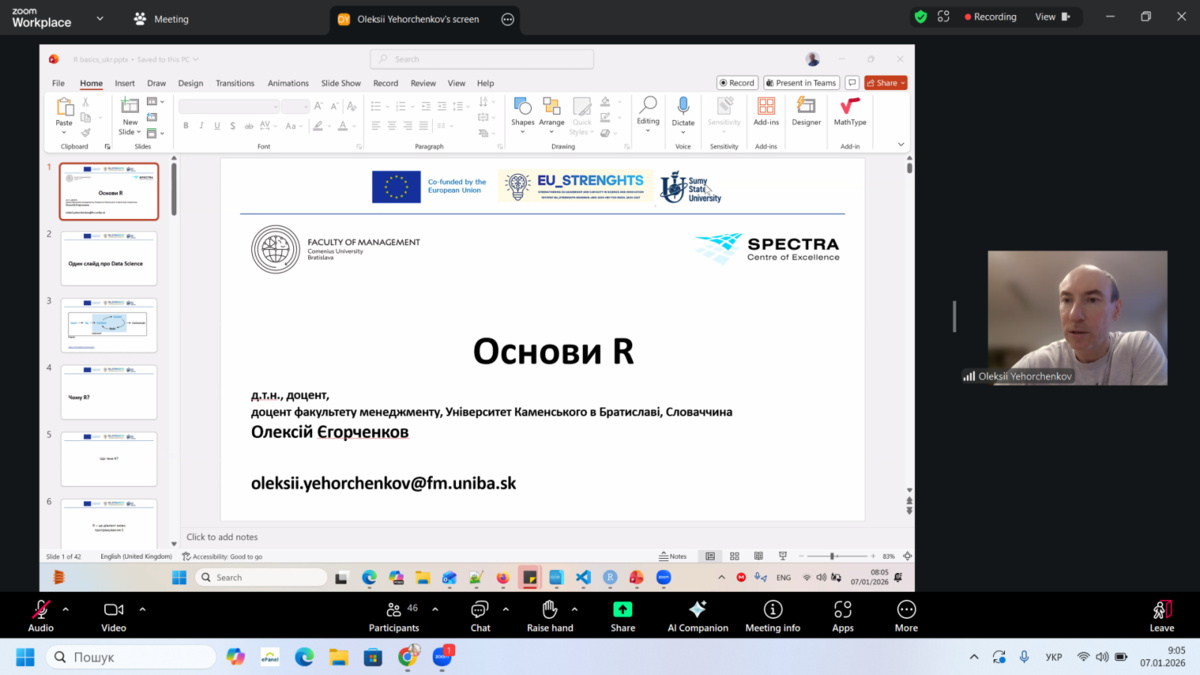Click the red Leave button
The height and width of the screenshot is (675, 1200).
click(1161, 615)
